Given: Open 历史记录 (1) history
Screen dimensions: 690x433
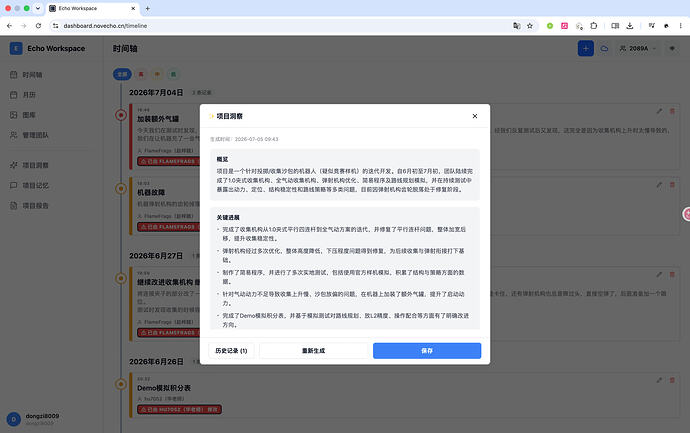Looking at the screenshot, I should point(231,351).
